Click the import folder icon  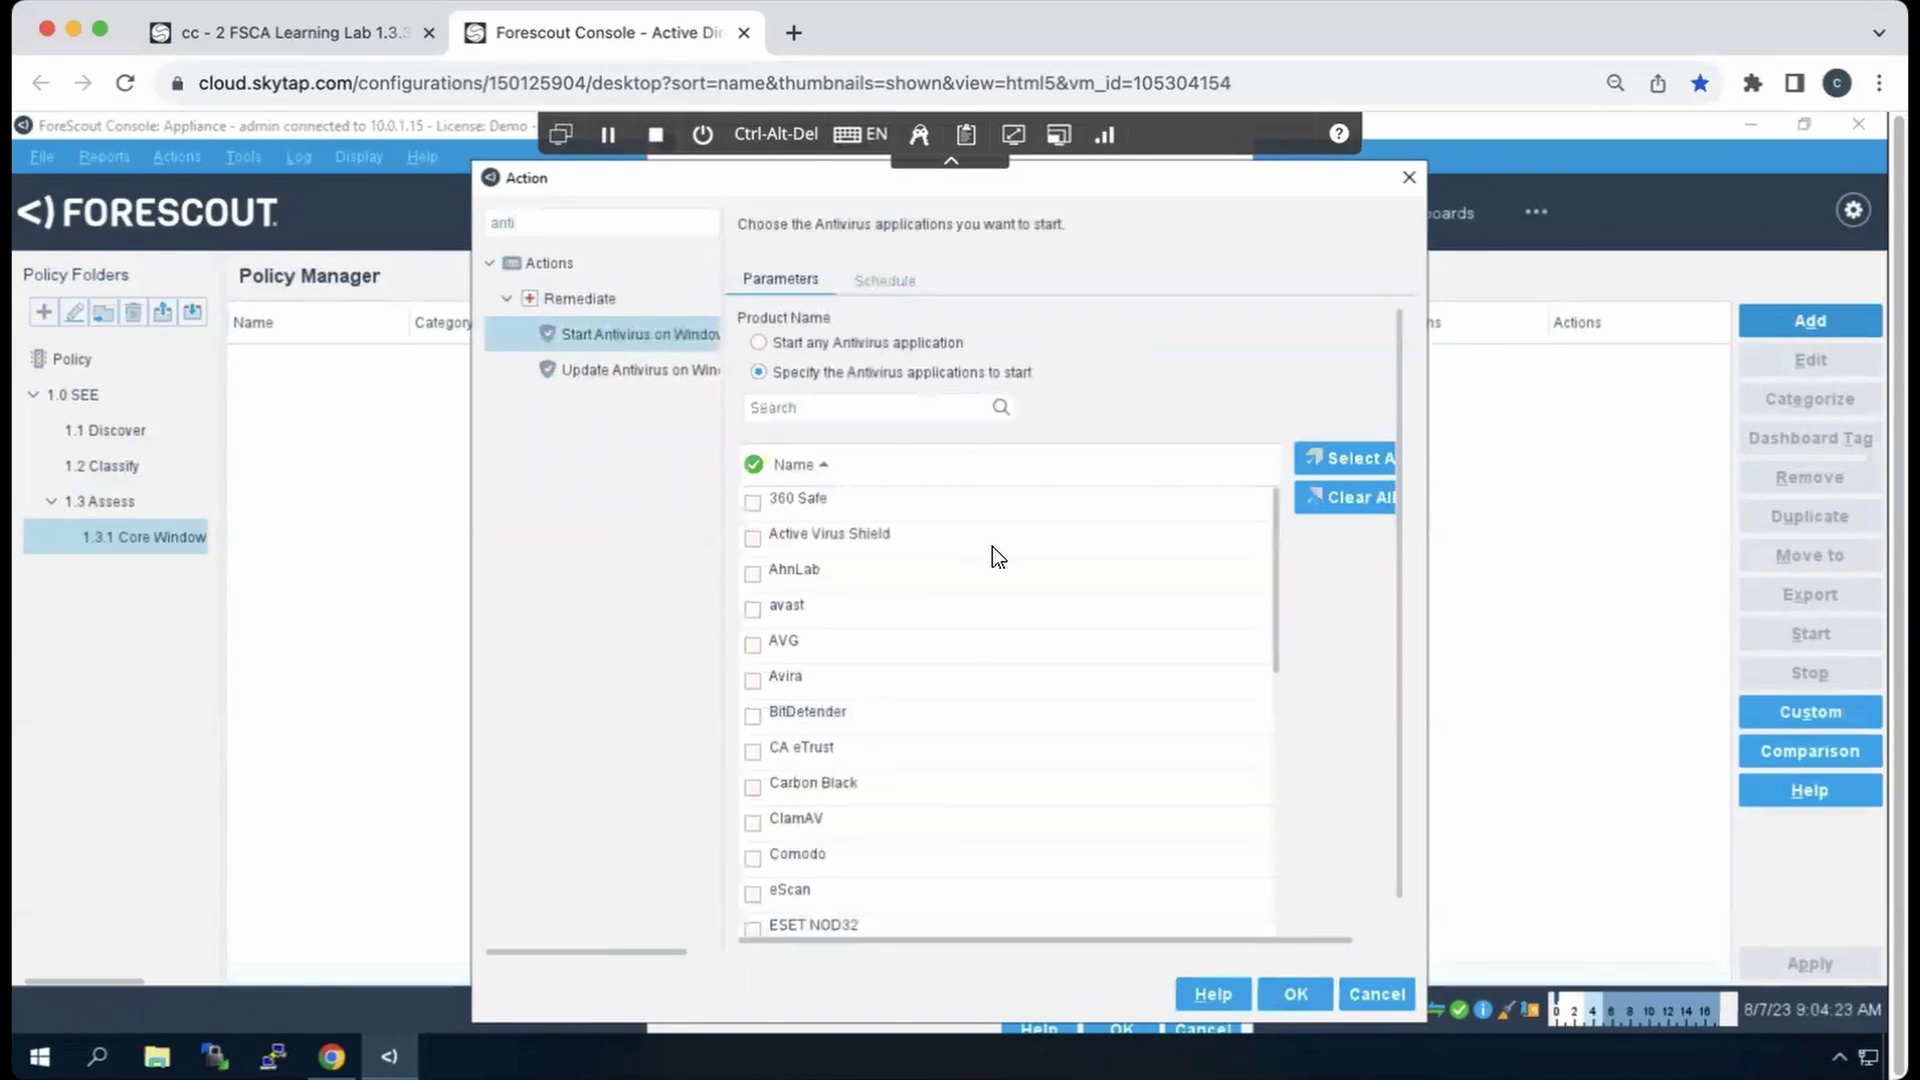(x=192, y=312)
